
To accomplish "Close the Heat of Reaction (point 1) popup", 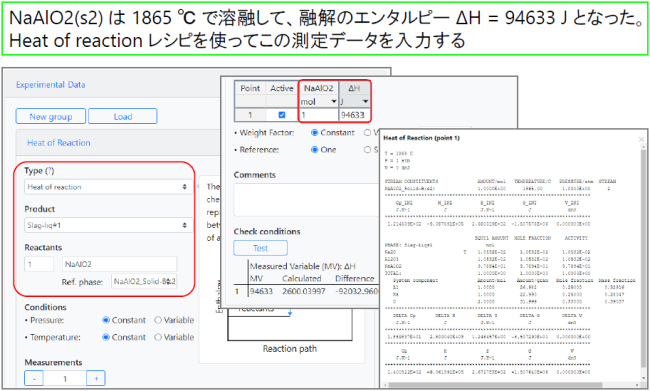I will click(x=641, y=139).
